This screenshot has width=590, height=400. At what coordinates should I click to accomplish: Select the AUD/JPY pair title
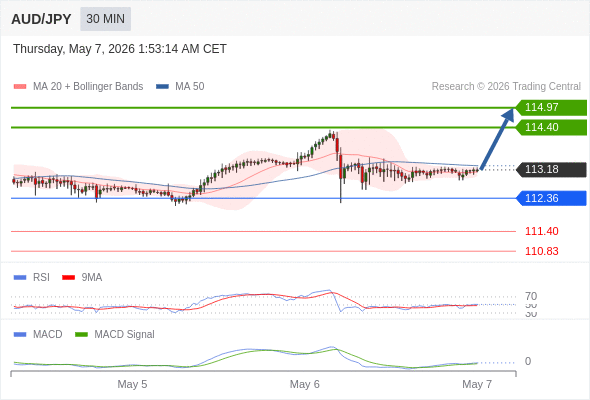[41, 19]
